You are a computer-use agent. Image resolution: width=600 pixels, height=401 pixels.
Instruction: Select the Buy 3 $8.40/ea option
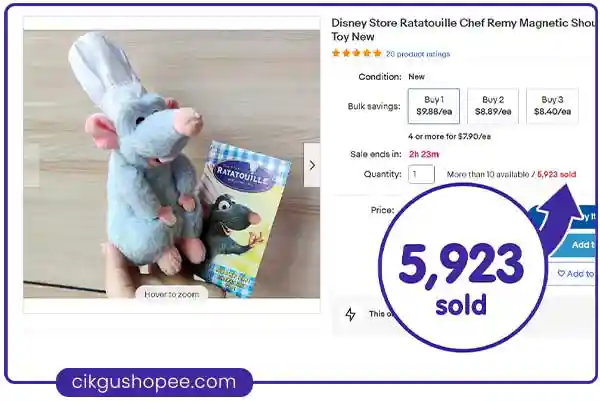pos(552,106)
